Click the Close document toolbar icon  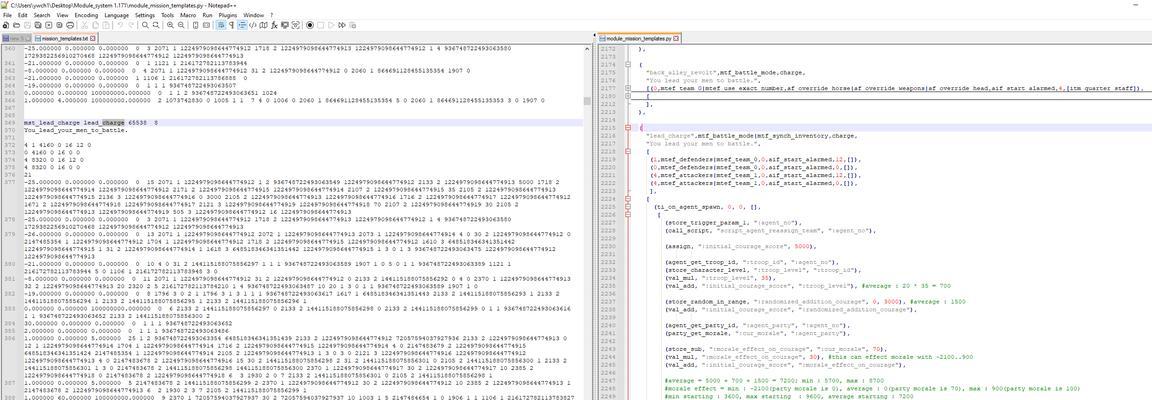pos(48,24)
